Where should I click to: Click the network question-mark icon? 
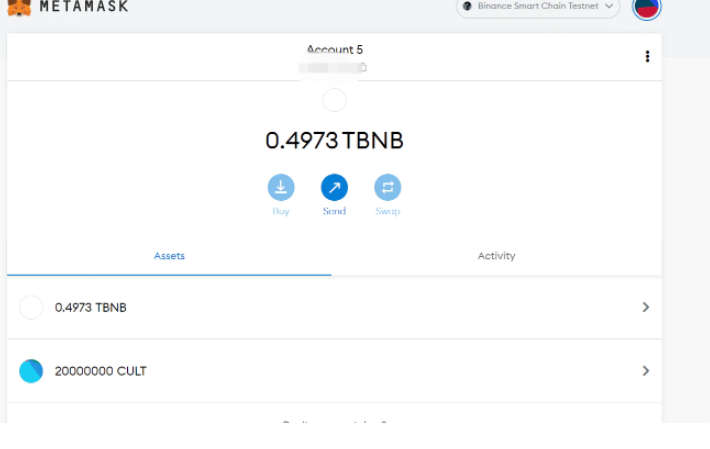467,6
